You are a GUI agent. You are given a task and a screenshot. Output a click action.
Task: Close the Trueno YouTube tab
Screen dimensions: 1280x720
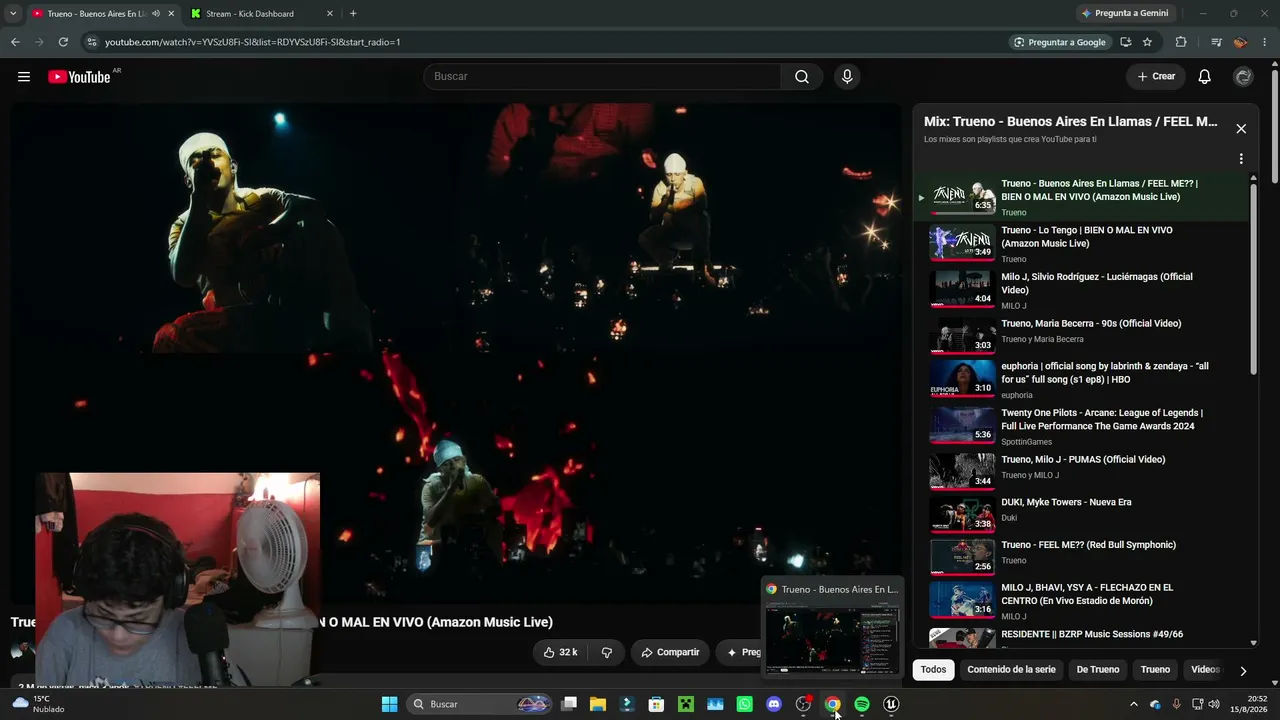(171, 14)
